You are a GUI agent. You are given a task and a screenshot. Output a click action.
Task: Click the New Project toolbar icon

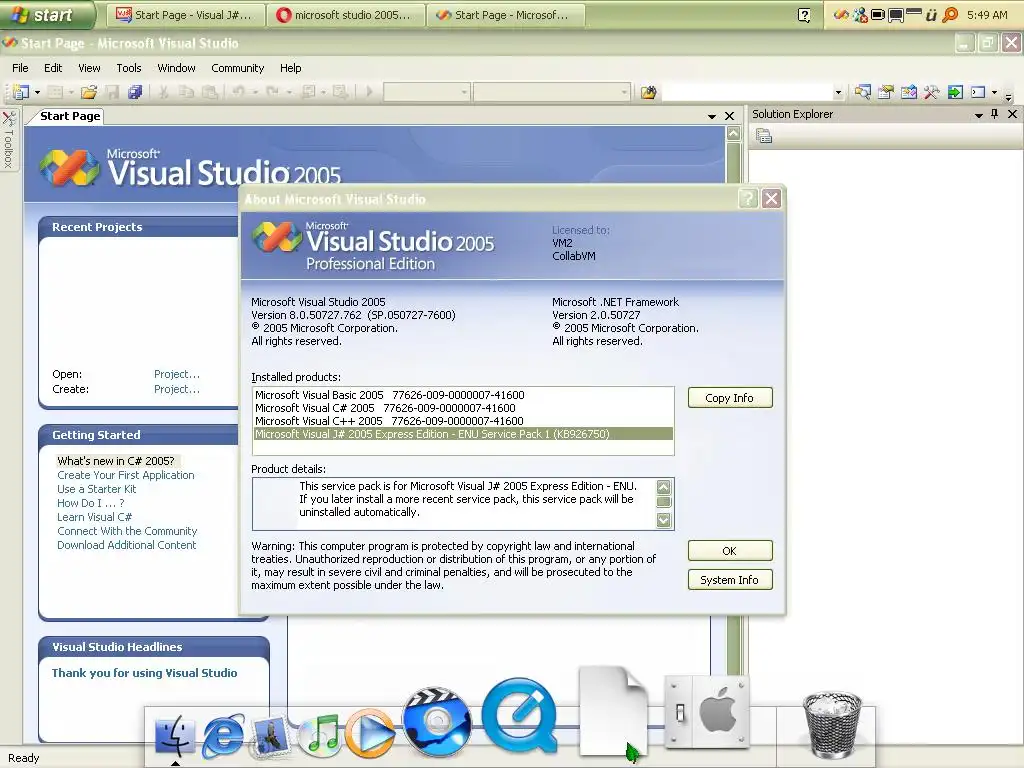(22, 92)
